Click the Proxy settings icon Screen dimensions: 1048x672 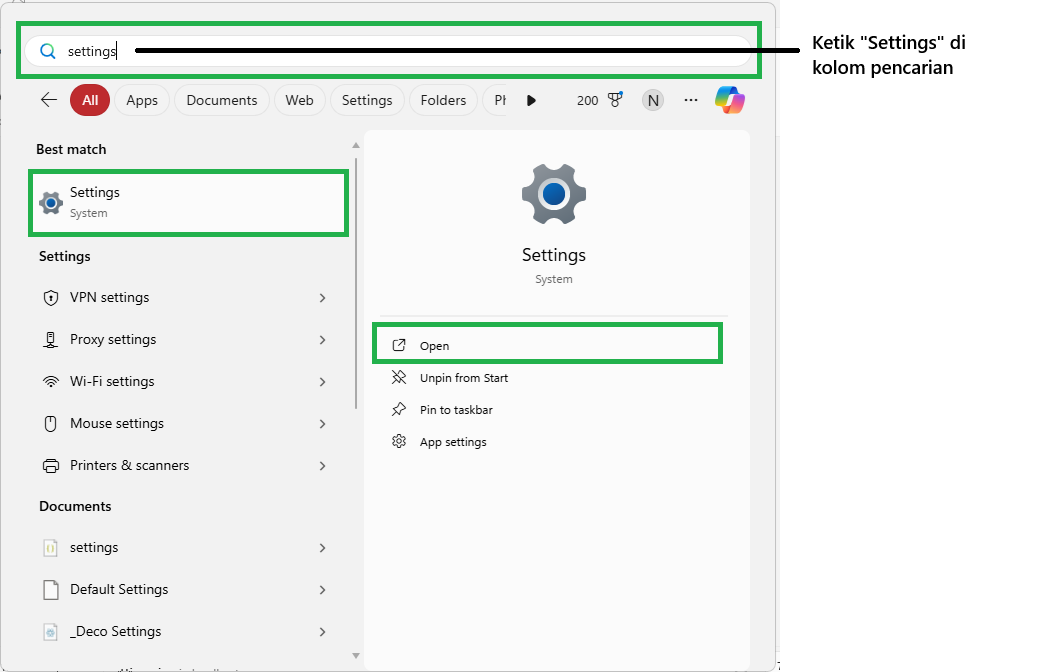pos(51,340)
